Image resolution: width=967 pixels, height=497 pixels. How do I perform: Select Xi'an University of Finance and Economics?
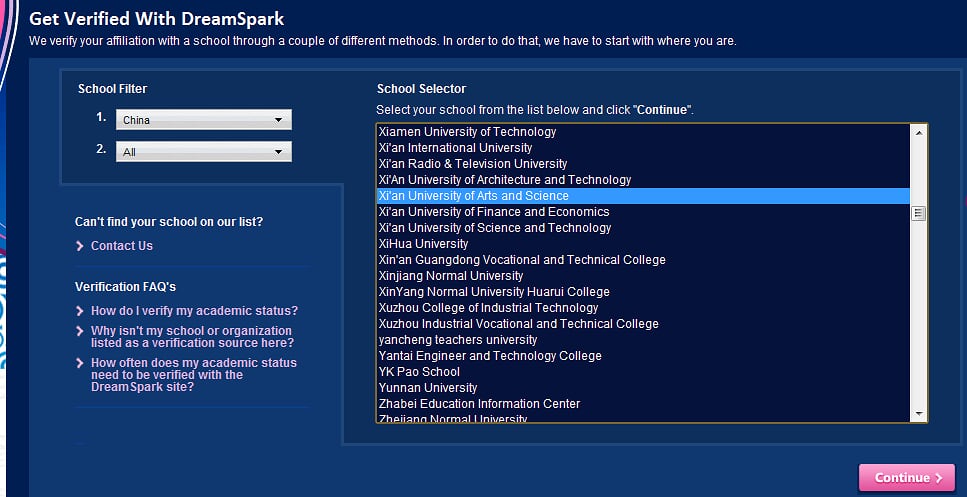(643, 212)
